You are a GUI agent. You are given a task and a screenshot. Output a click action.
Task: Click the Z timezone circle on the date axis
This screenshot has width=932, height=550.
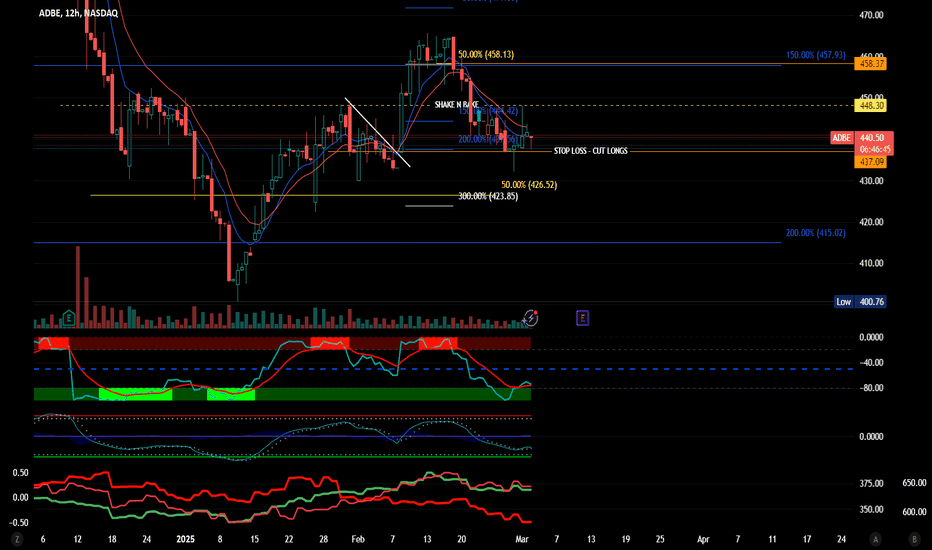[x=17, y=539]
